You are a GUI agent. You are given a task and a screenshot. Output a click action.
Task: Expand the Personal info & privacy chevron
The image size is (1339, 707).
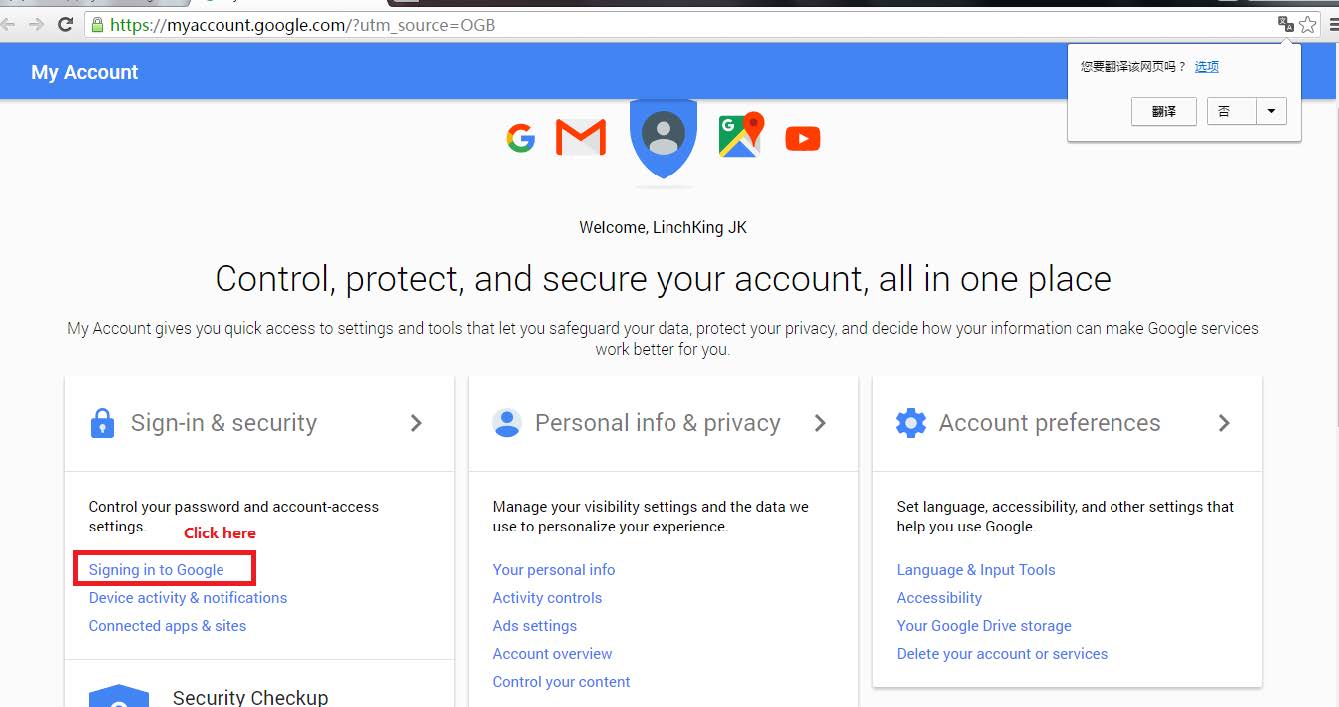click(x=820, y=423)
